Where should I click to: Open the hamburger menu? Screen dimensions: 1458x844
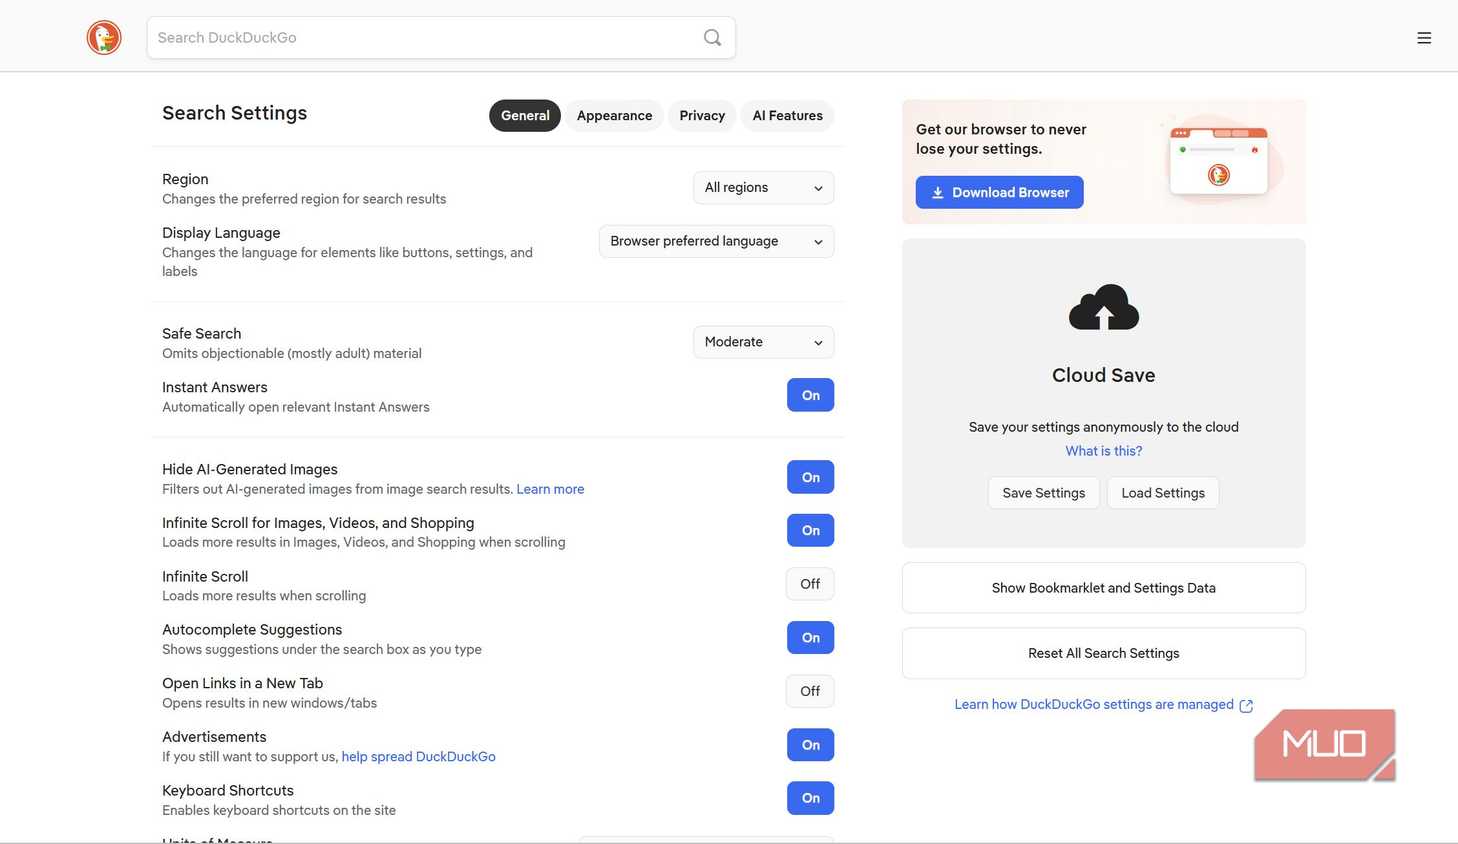[1424, 38]
